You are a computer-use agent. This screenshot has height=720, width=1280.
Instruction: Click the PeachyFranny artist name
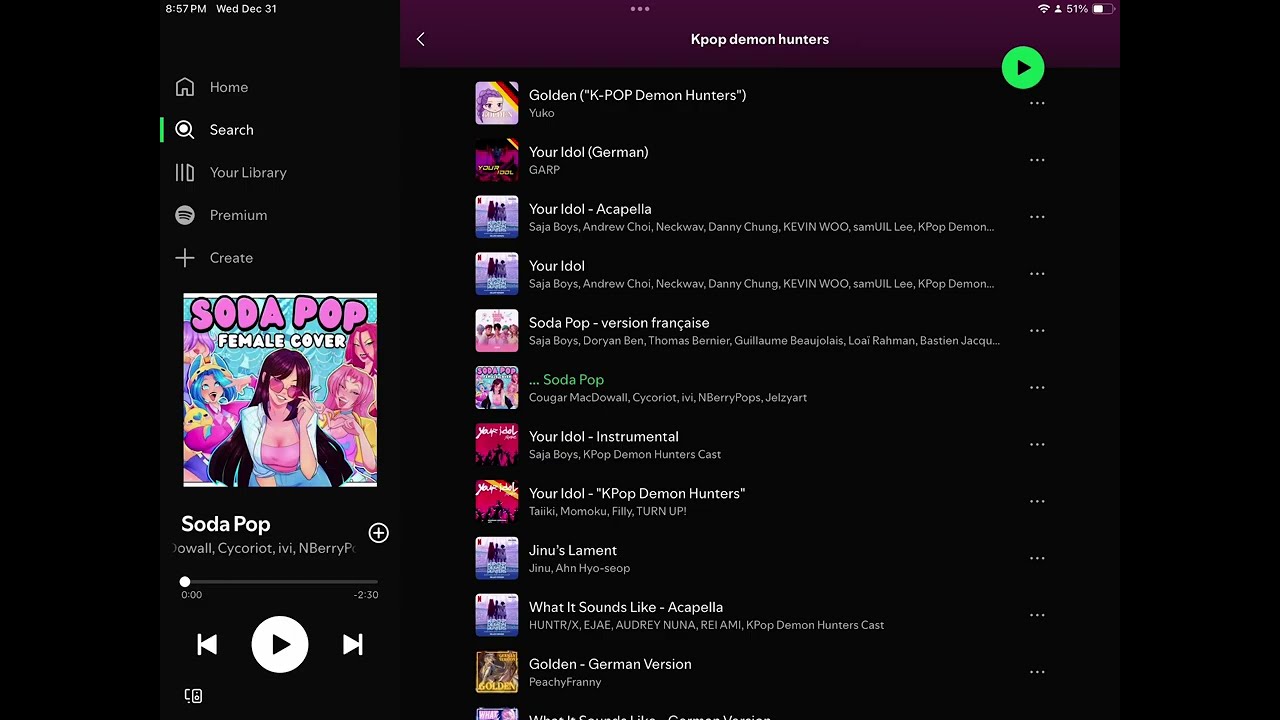[565, 682]
